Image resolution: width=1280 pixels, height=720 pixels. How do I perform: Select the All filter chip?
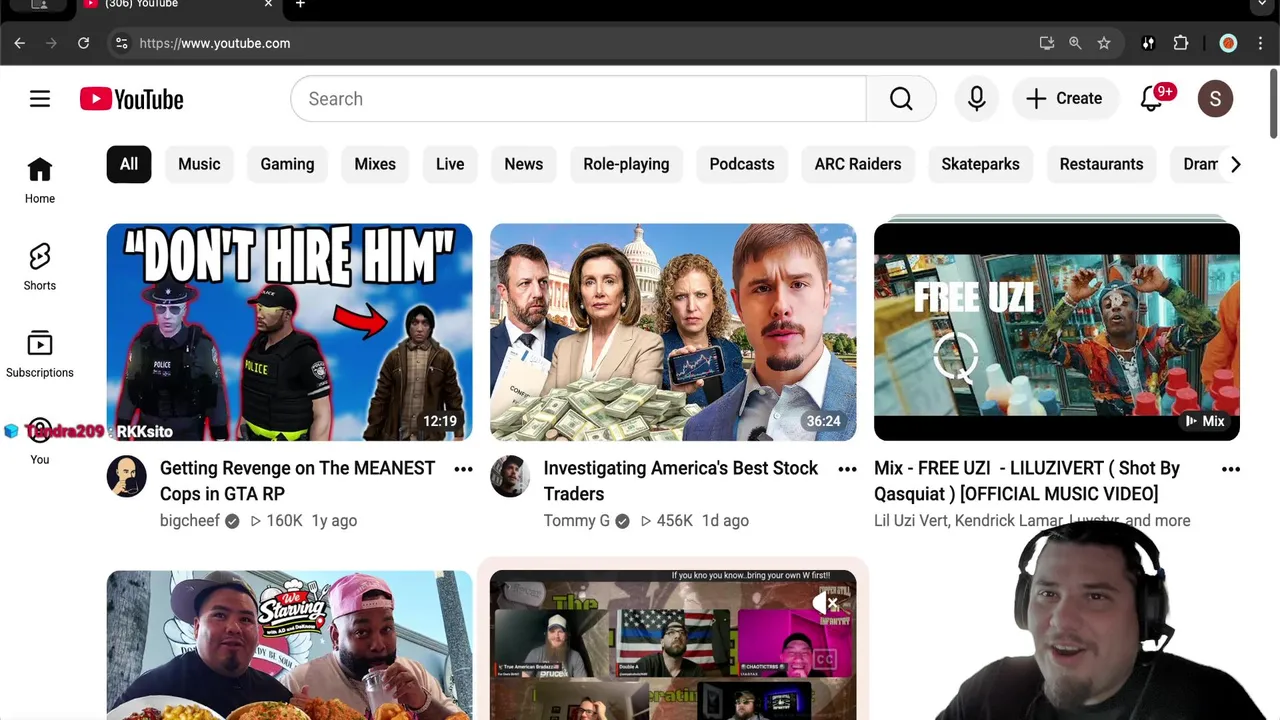point(129,164)
